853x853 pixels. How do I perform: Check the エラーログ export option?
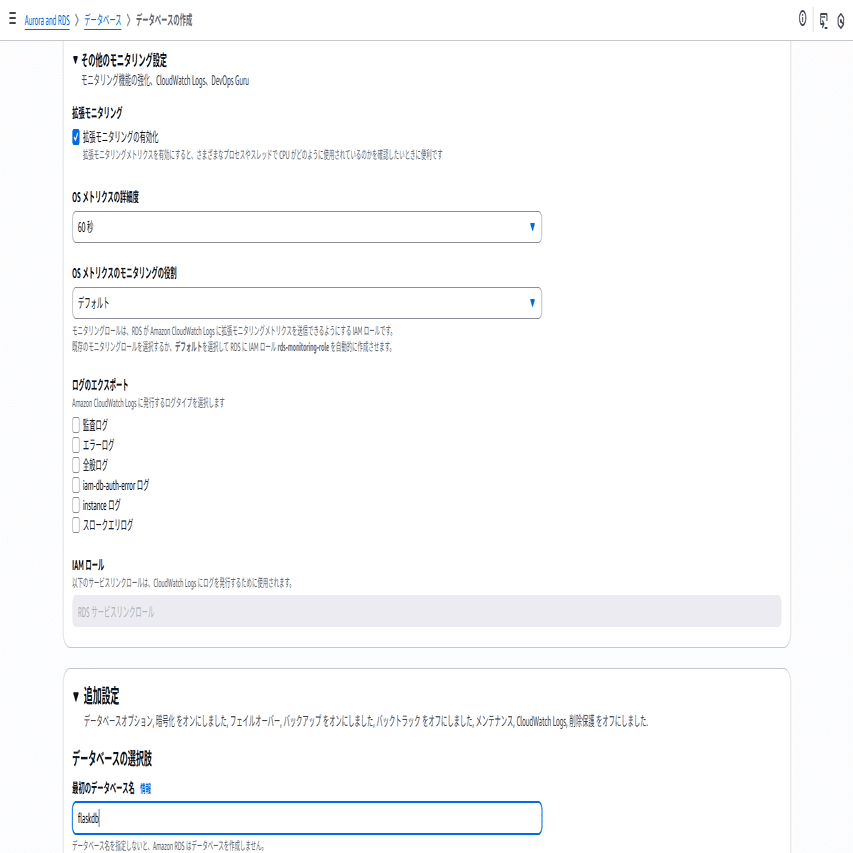tap(74, 444)
